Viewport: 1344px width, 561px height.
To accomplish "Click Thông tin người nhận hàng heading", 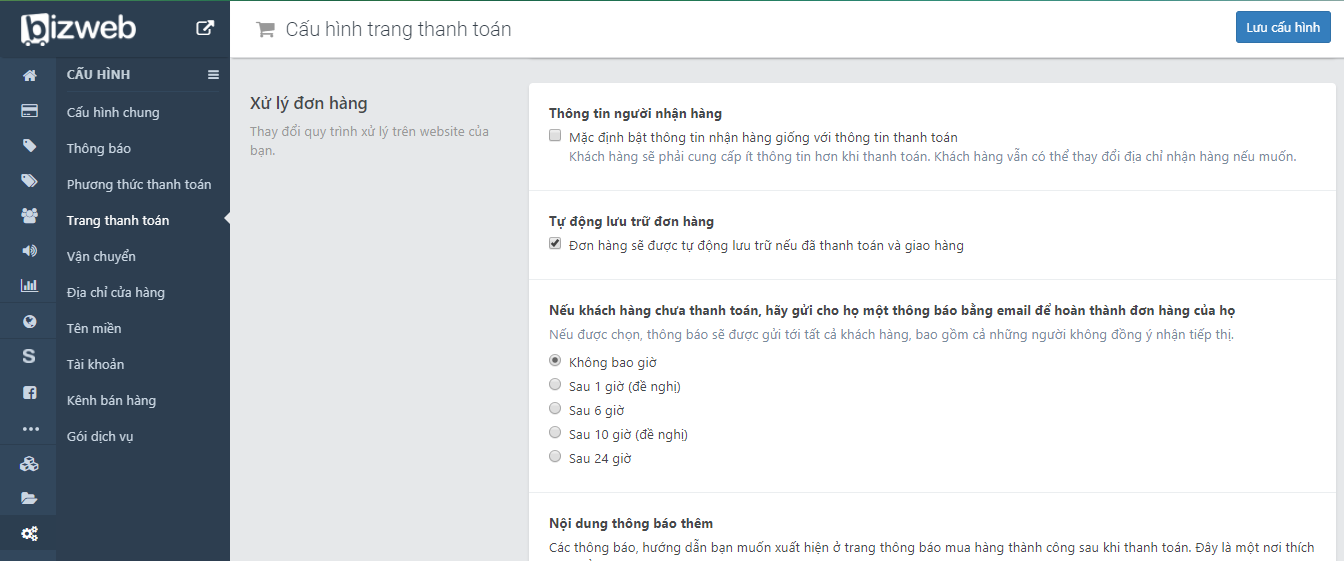I will 635,113.
